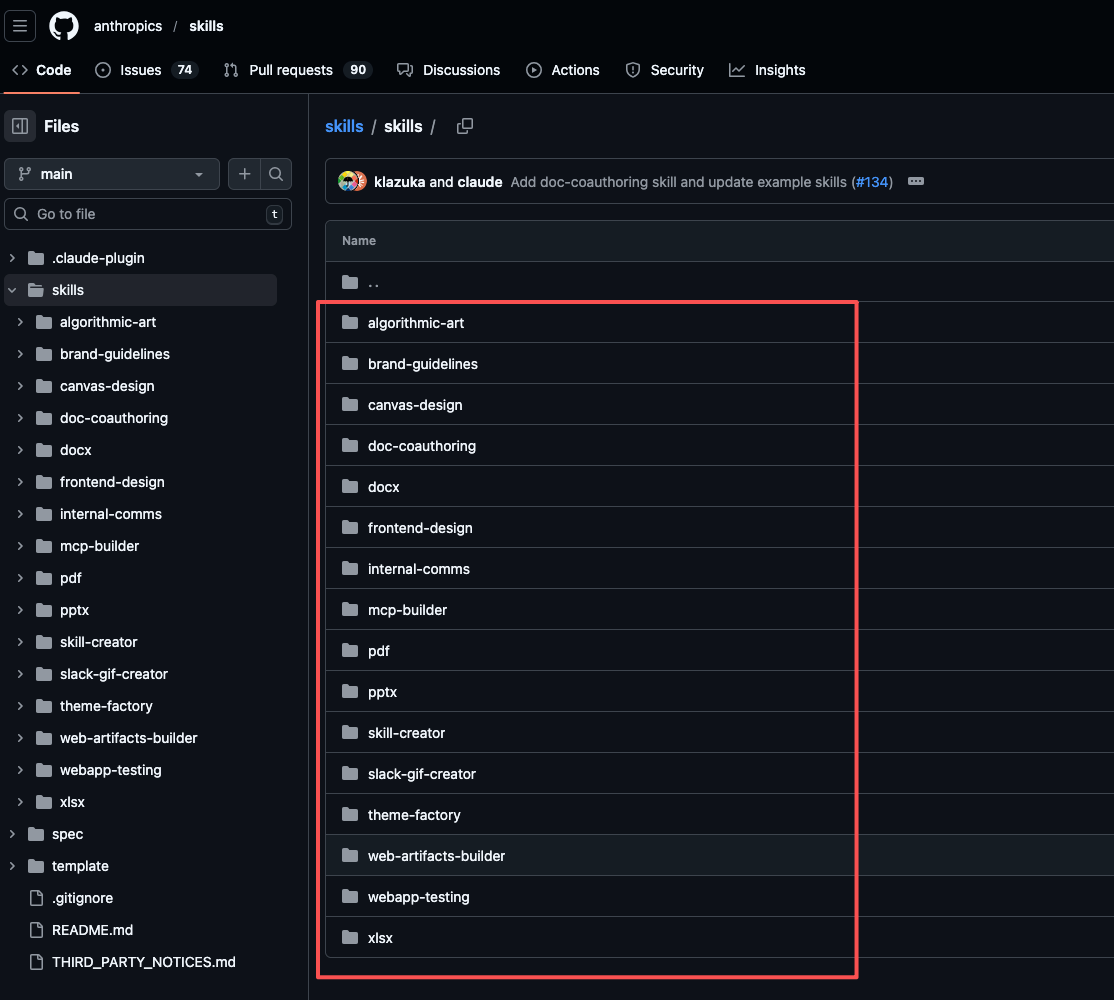Expand the spec folder chevron

coord(12,834)
